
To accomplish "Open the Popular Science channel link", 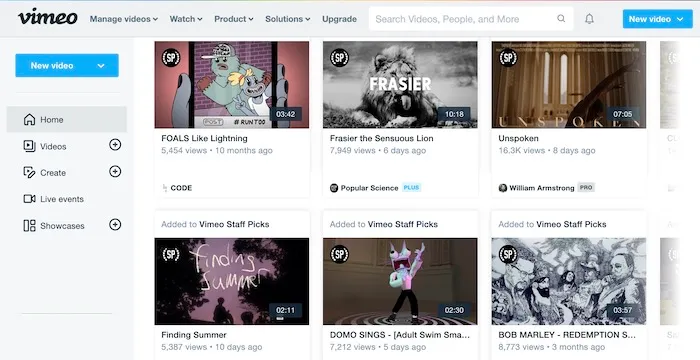I will (369, 188).
